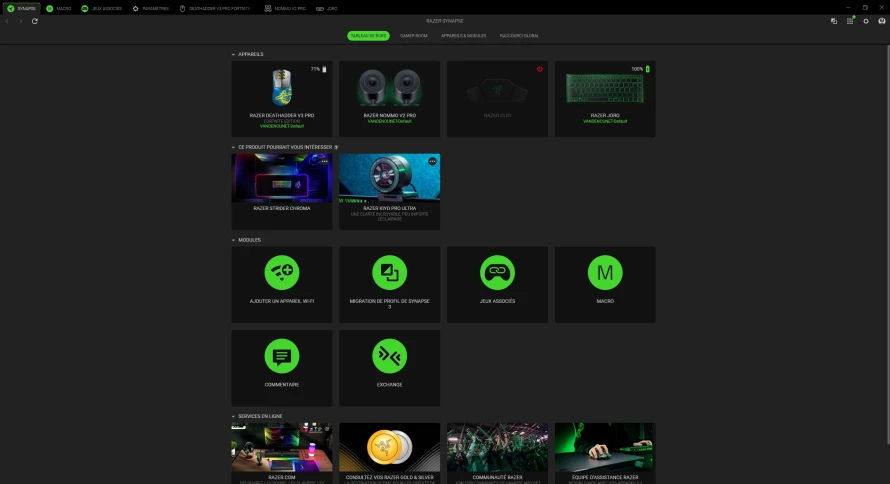Select the Gamer Room tab
This screenshot has height=484, width=890.
point(414,36)
